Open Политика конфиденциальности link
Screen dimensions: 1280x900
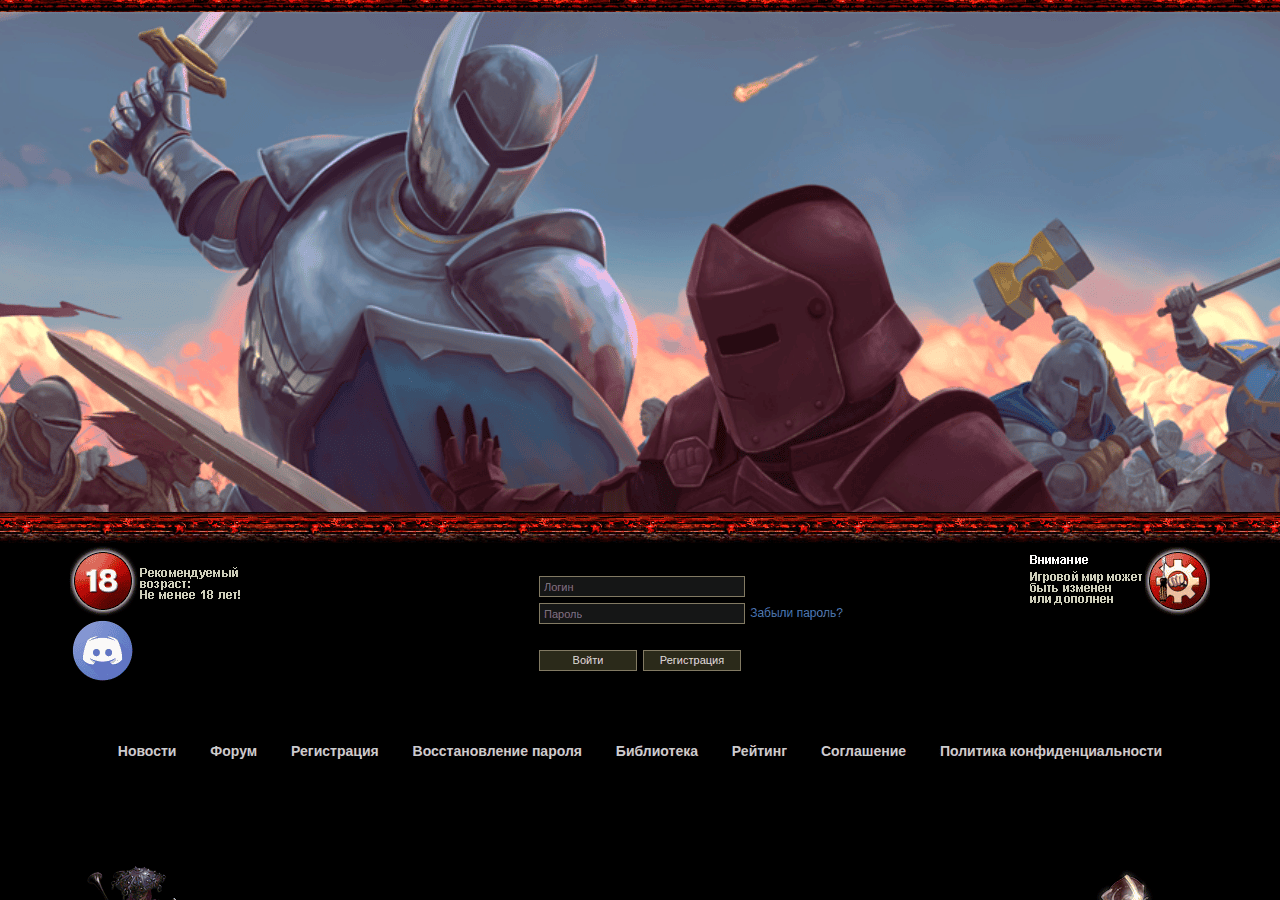coord(1051,751)
